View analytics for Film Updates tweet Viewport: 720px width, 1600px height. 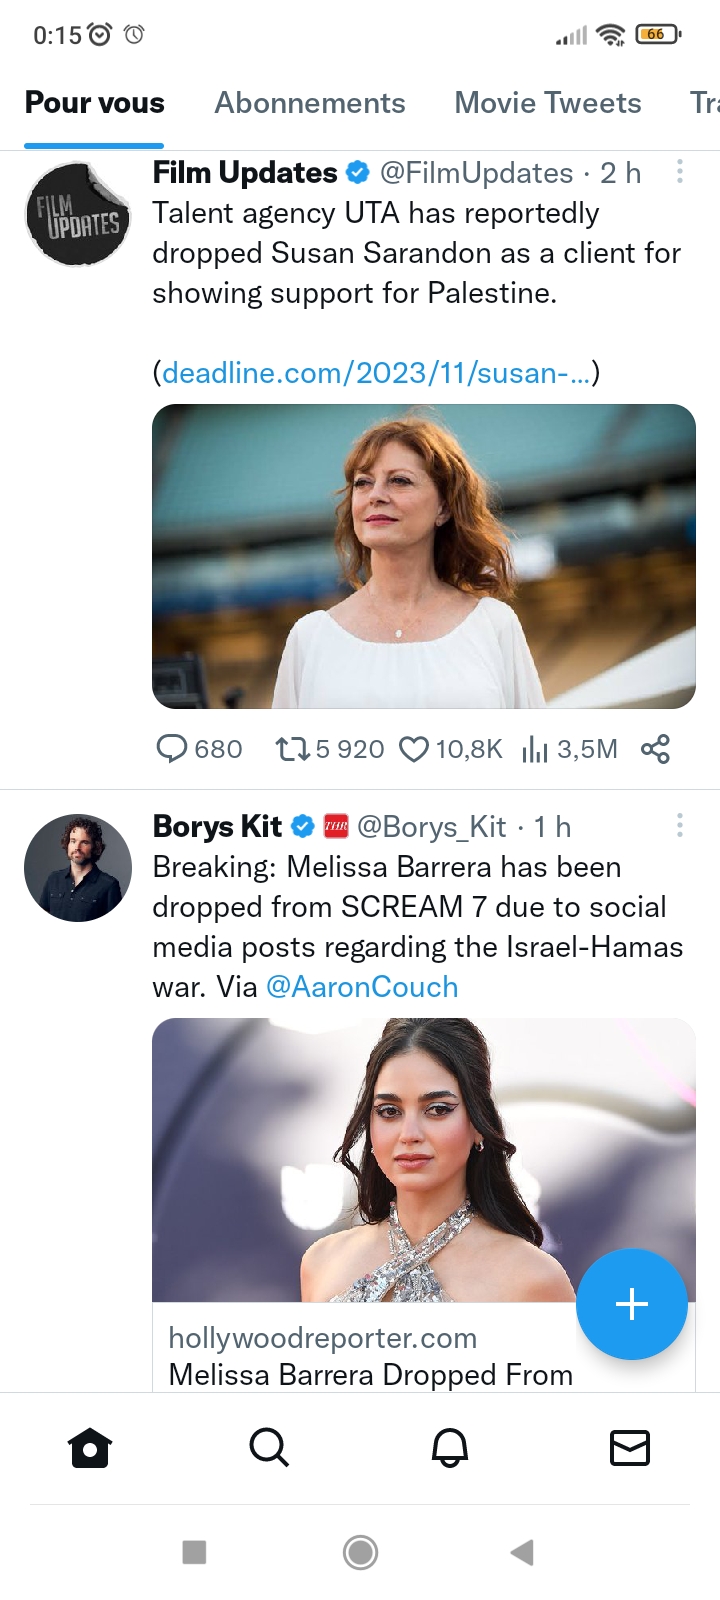(535, 749)
